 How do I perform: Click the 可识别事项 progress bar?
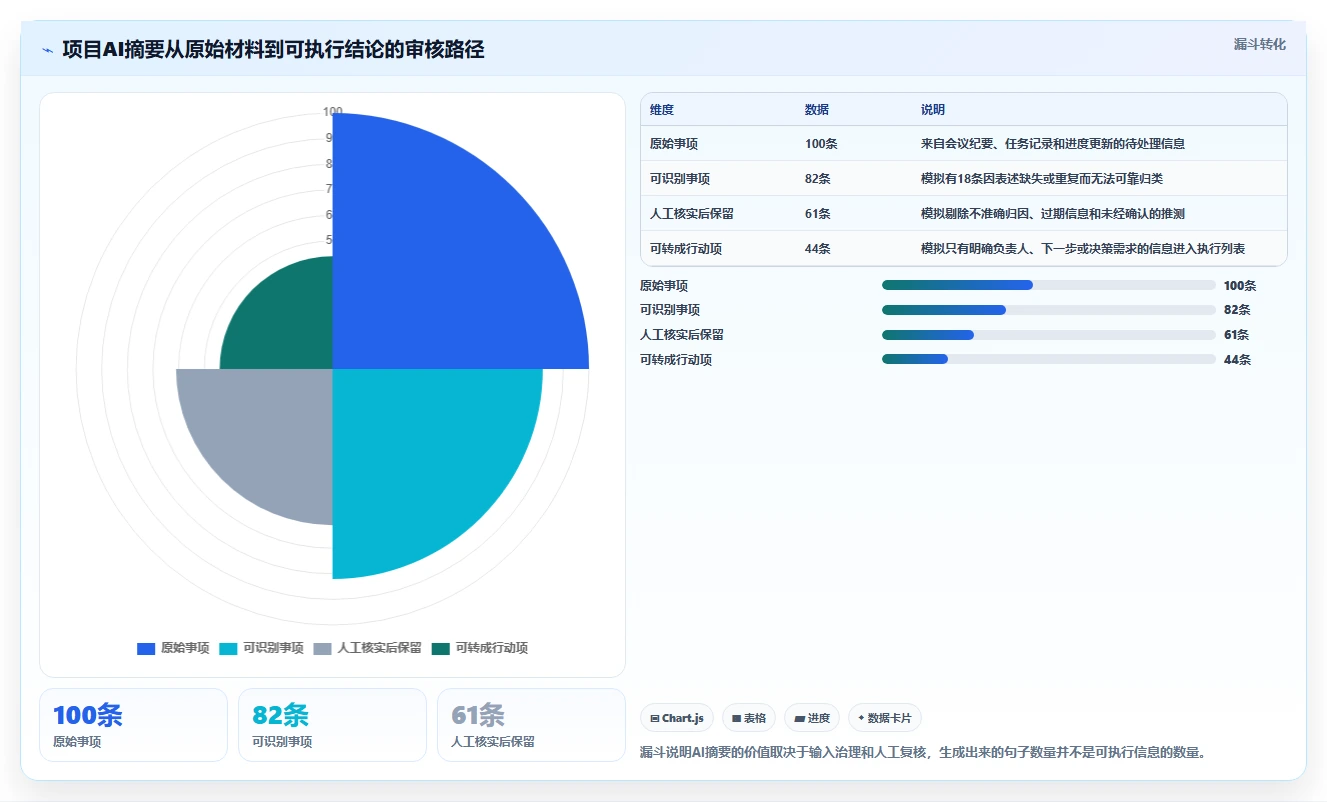click(x=1049, y=310)
